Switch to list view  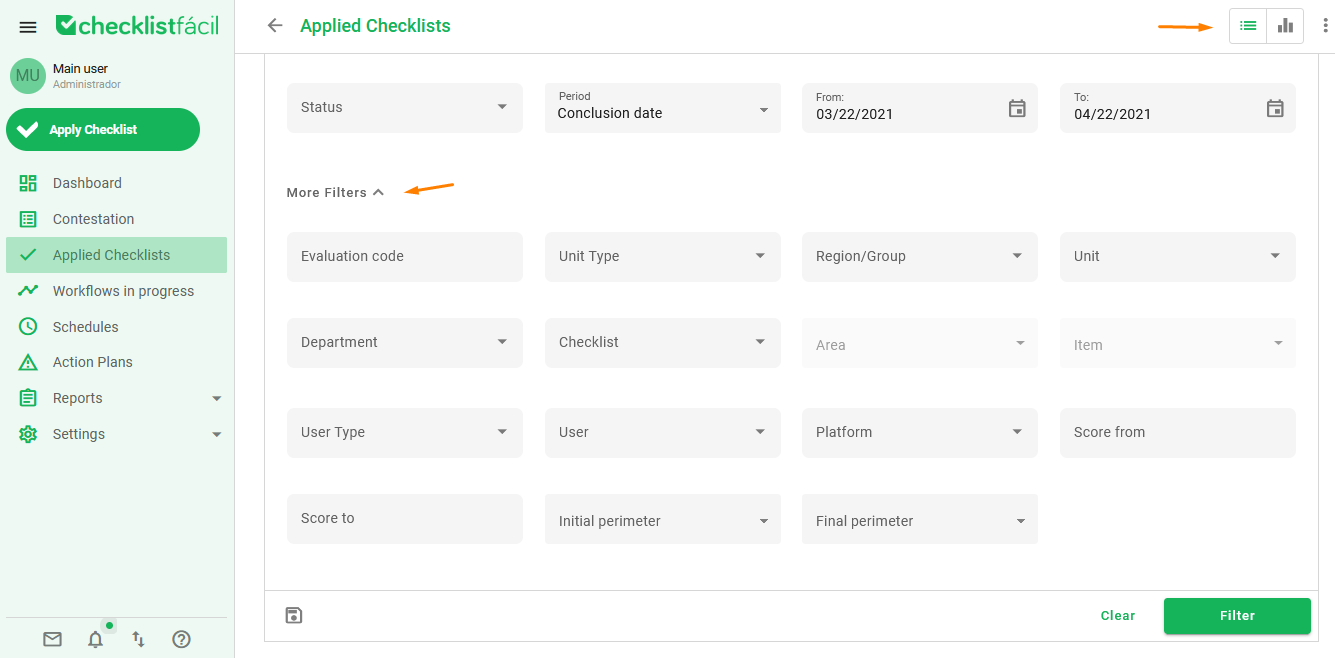tap(1248, 26)
